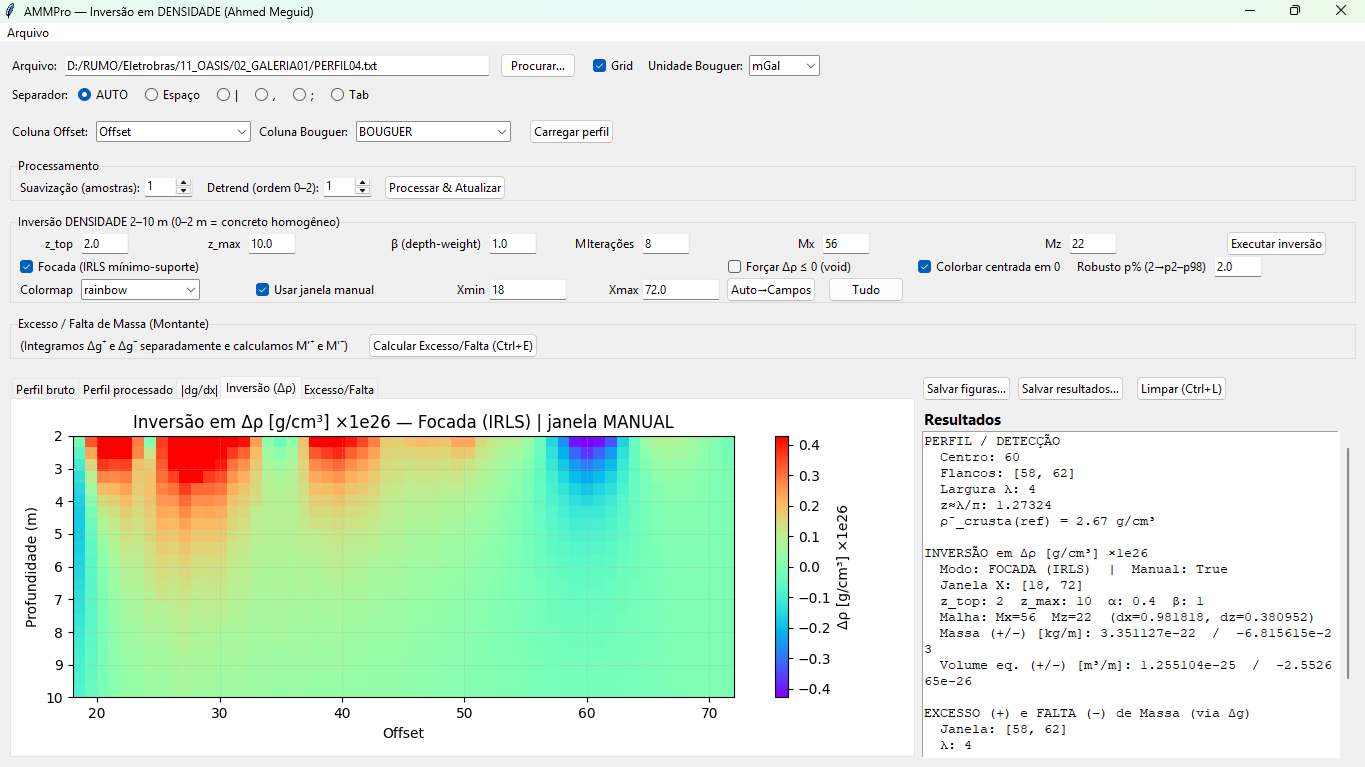
Task: Click Executar inversão button
Action: 1276,243
